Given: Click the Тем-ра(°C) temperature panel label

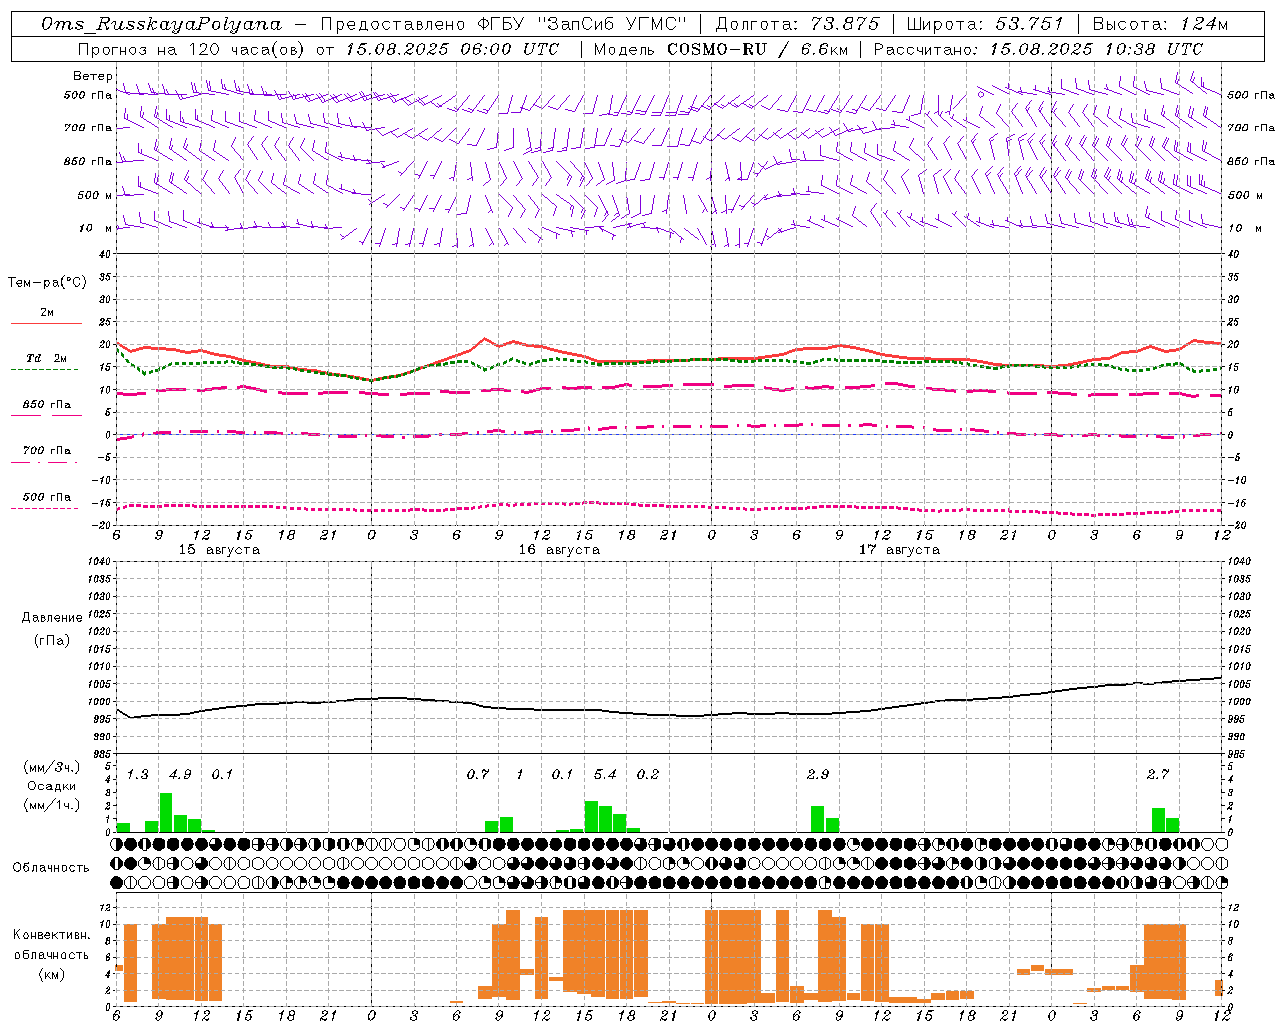Looking at the screenshot, I should [47, 283].
